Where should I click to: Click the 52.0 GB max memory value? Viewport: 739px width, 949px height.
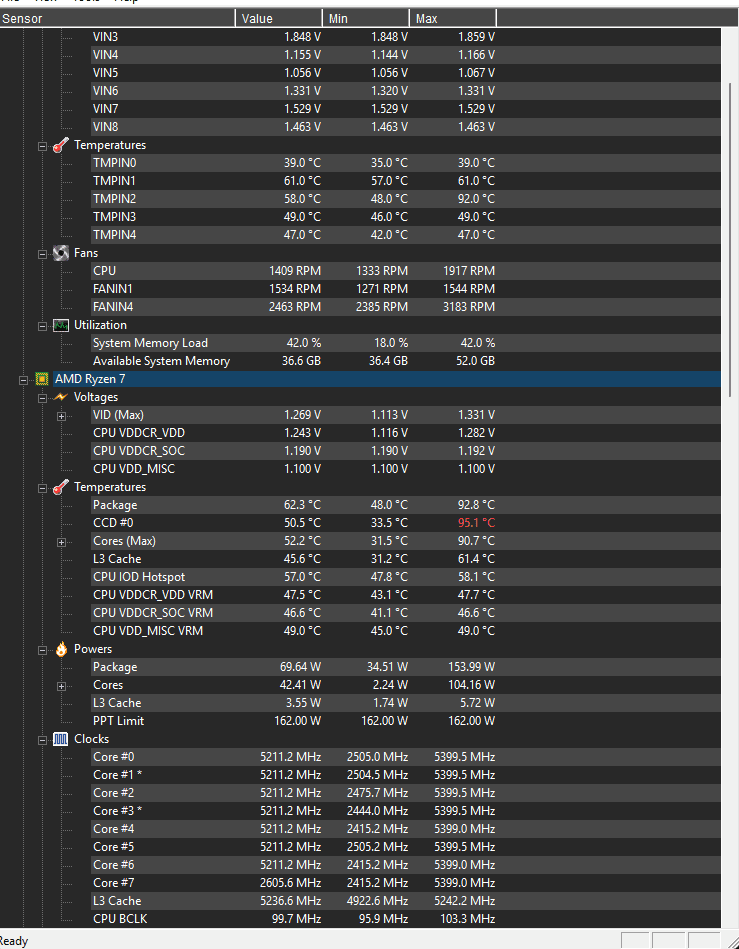tap(476, 361)
